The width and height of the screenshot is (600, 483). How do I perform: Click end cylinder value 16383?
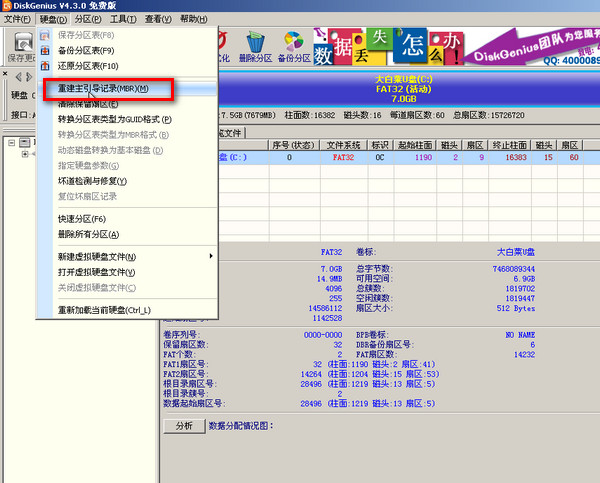pos(516,157)
